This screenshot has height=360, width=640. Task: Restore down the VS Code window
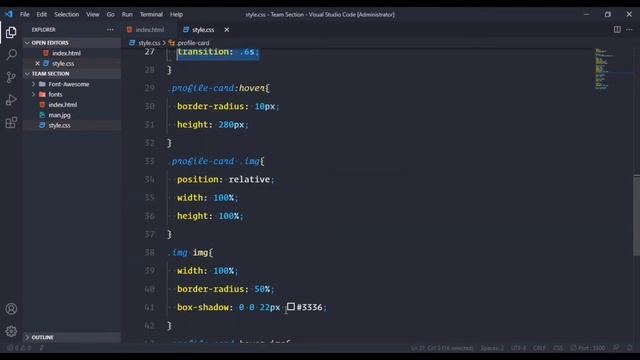(x=608, y=14)
